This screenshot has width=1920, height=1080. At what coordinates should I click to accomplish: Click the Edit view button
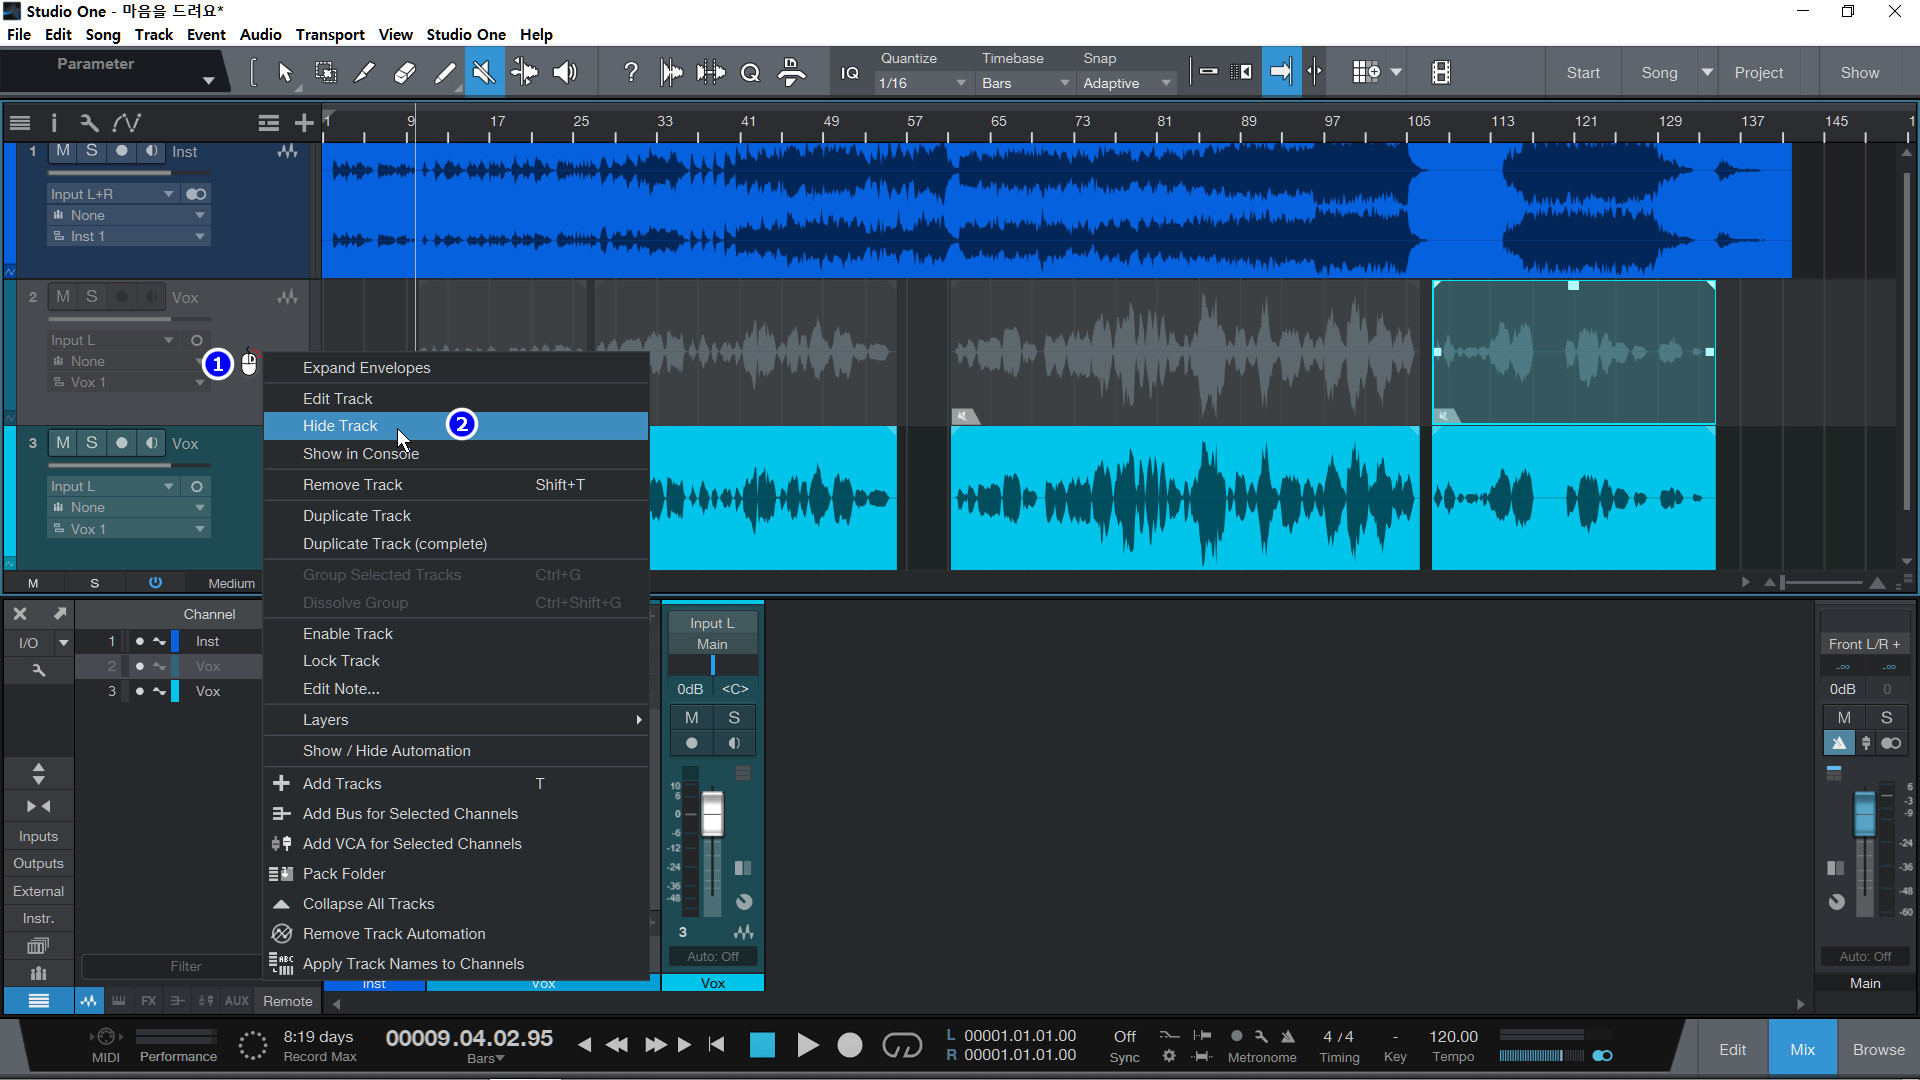[x=1732, y=1049]
